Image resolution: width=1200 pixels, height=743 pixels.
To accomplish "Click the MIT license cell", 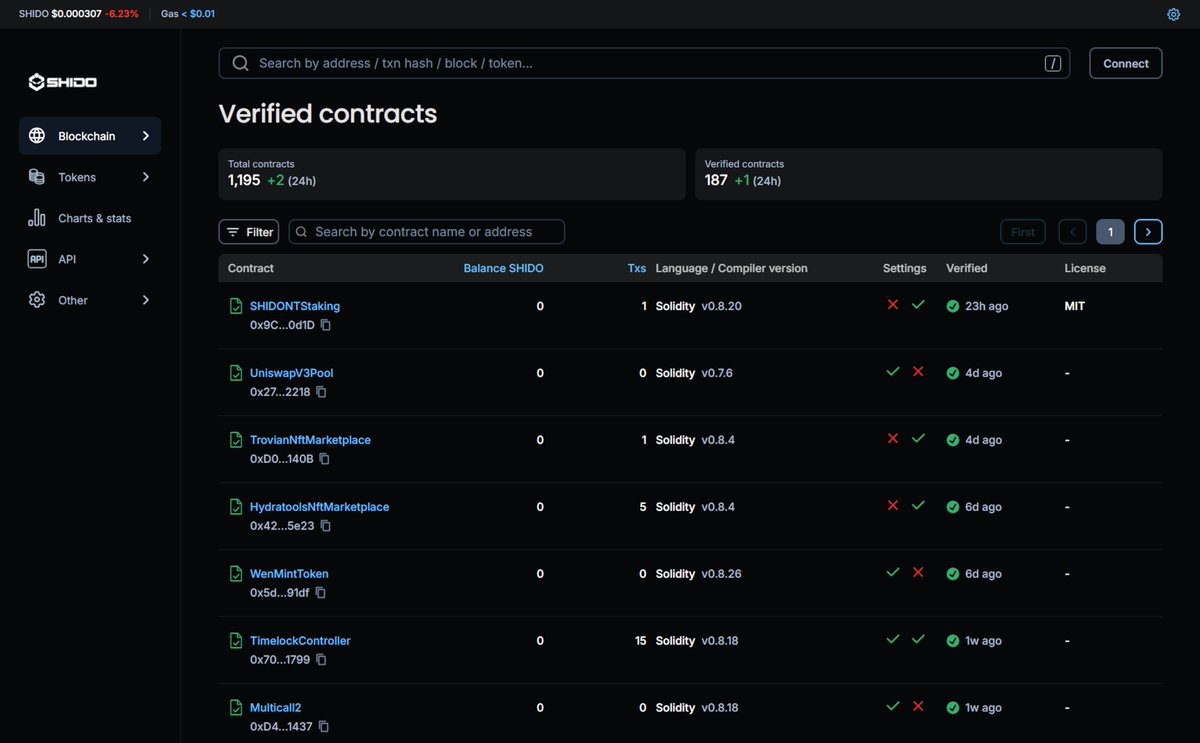I will pyautogui.click(x=1075, y=306).
